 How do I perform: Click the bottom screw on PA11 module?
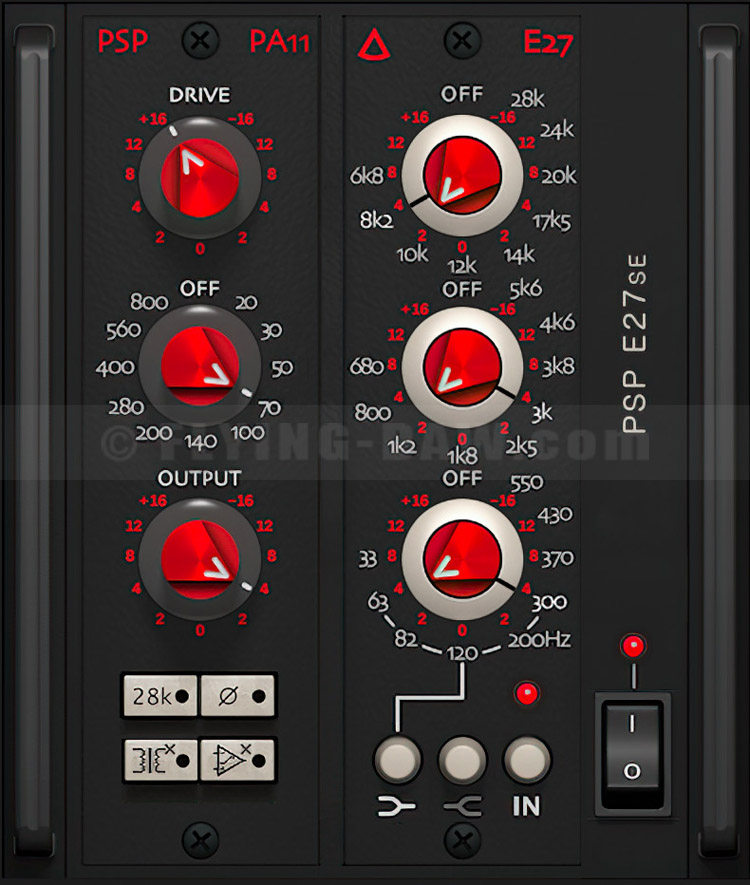(200, 840)
